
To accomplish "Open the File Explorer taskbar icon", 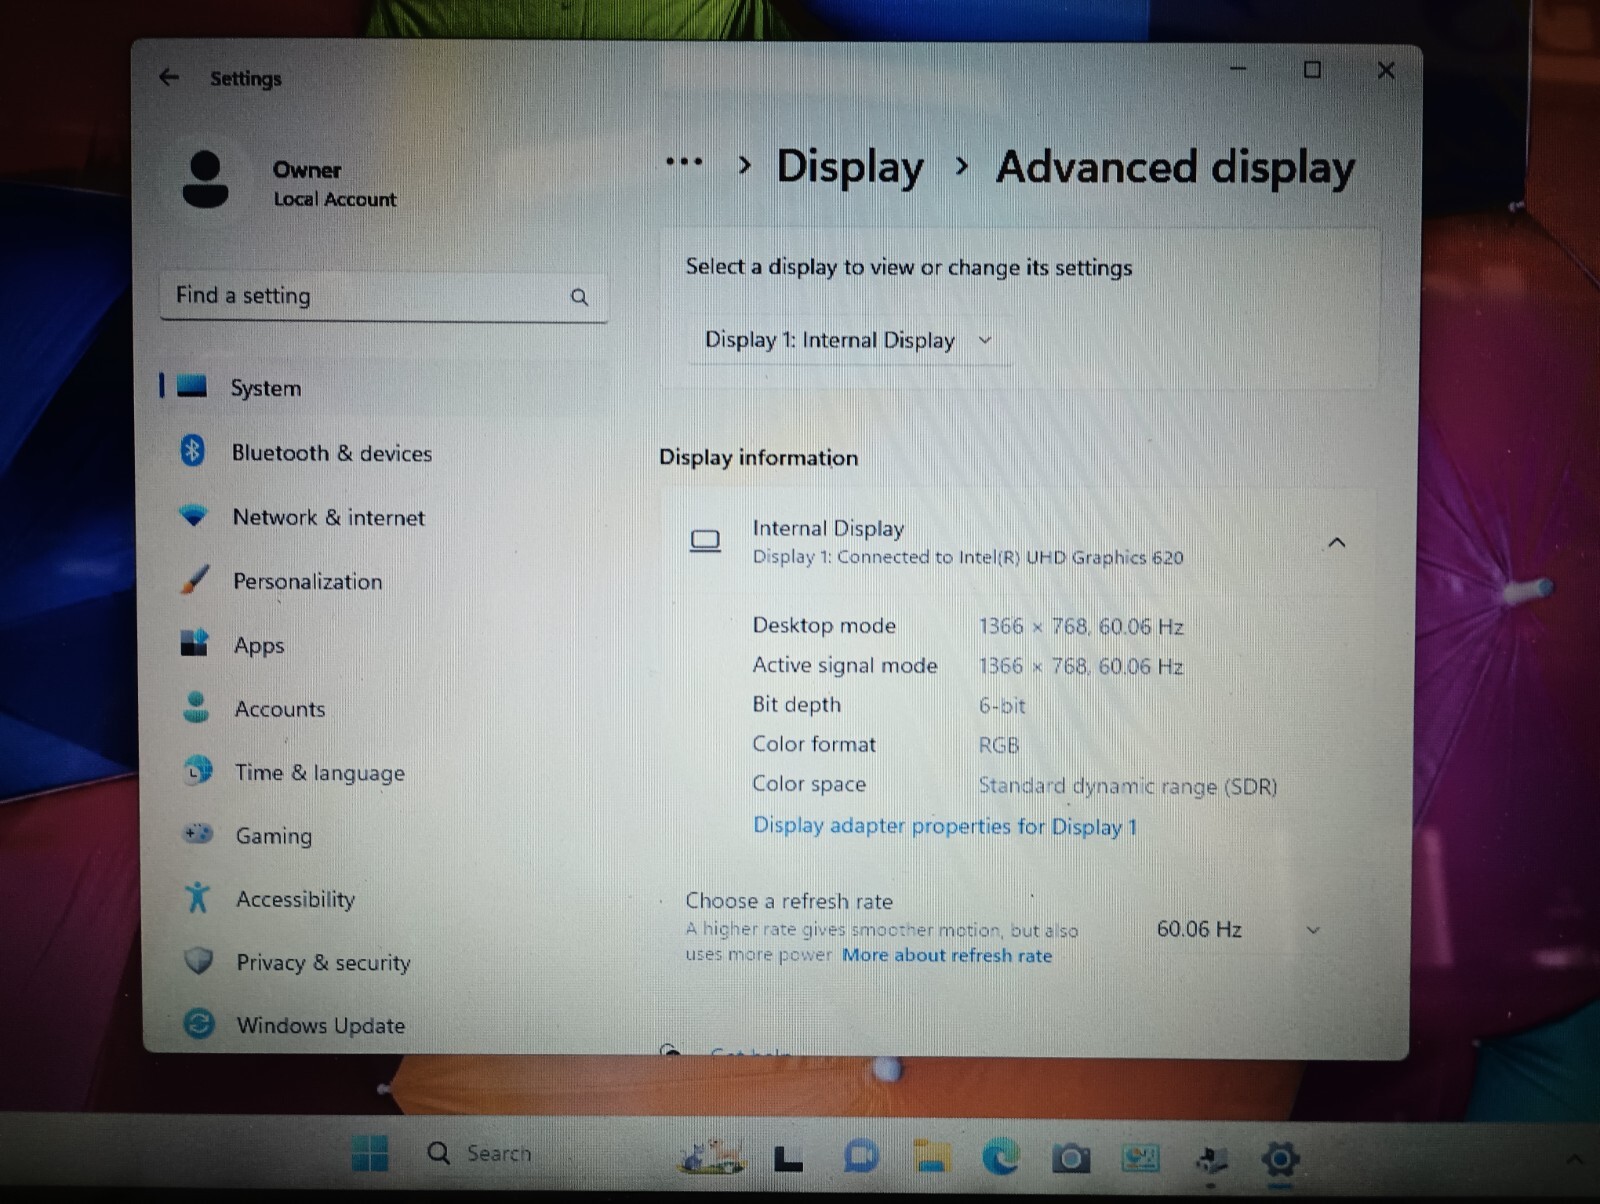I will (932, 1157).
